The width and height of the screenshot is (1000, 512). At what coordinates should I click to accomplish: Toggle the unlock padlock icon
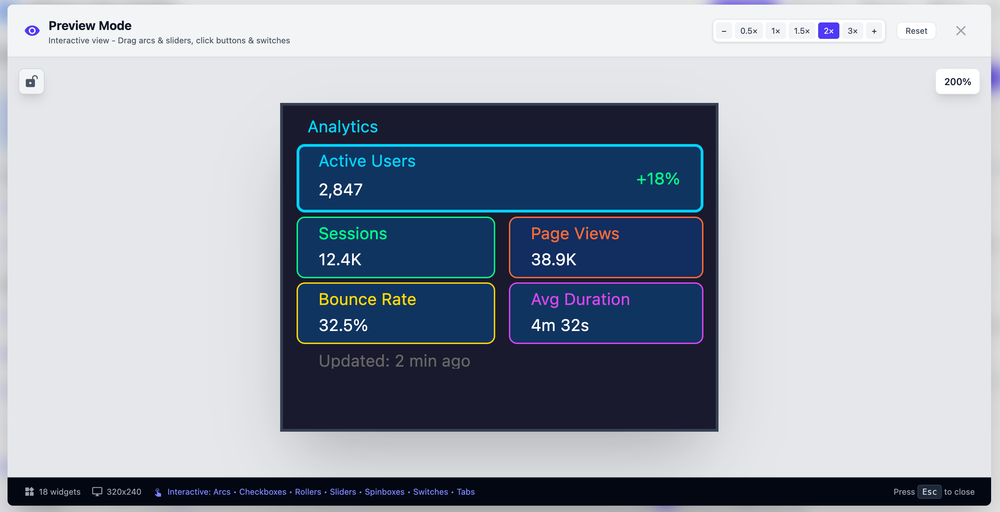coord(32,82)
